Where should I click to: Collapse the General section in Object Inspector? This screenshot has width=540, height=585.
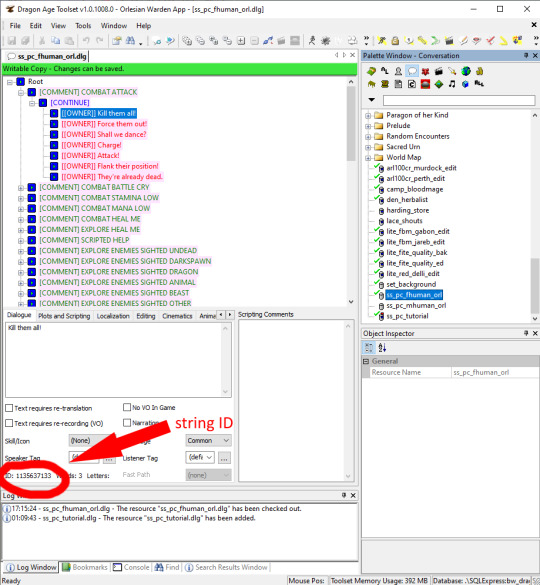tap(366, 361)
